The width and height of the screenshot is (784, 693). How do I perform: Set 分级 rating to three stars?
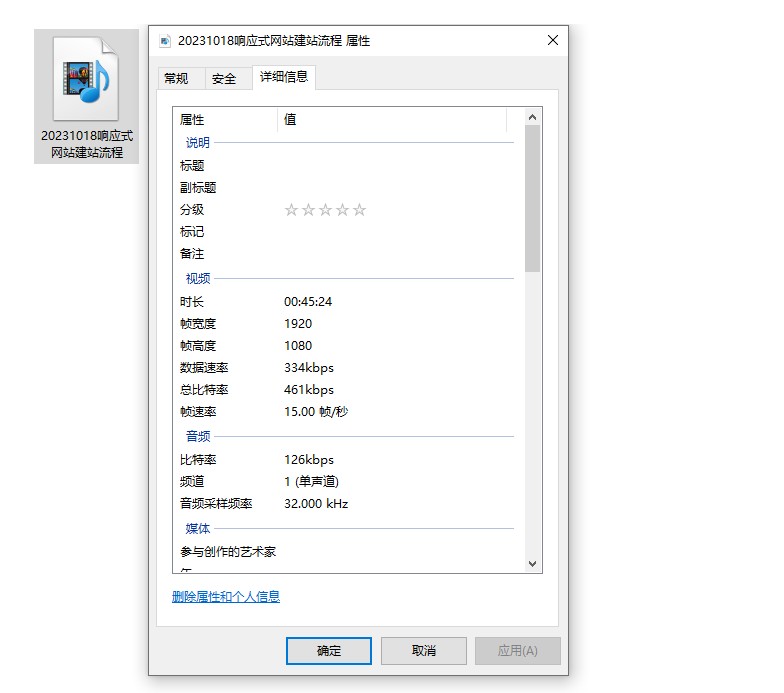pyautogui.click(x=326, y=210)
